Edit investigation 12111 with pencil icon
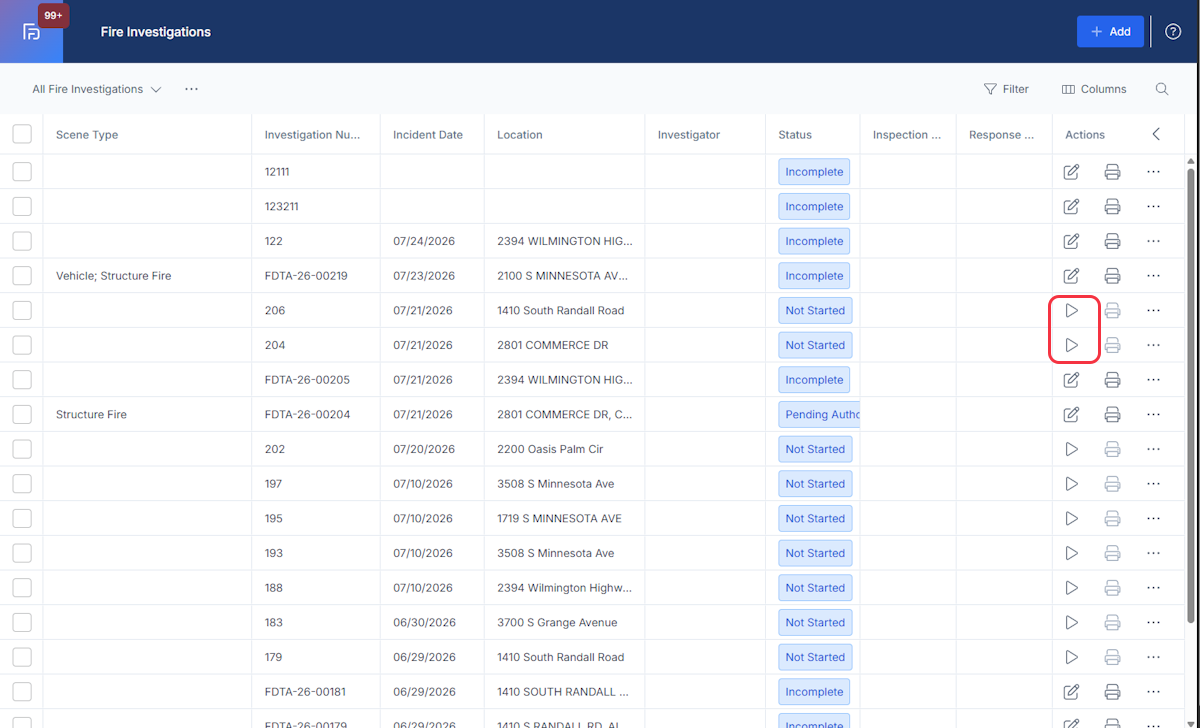 click(1071, 172)
